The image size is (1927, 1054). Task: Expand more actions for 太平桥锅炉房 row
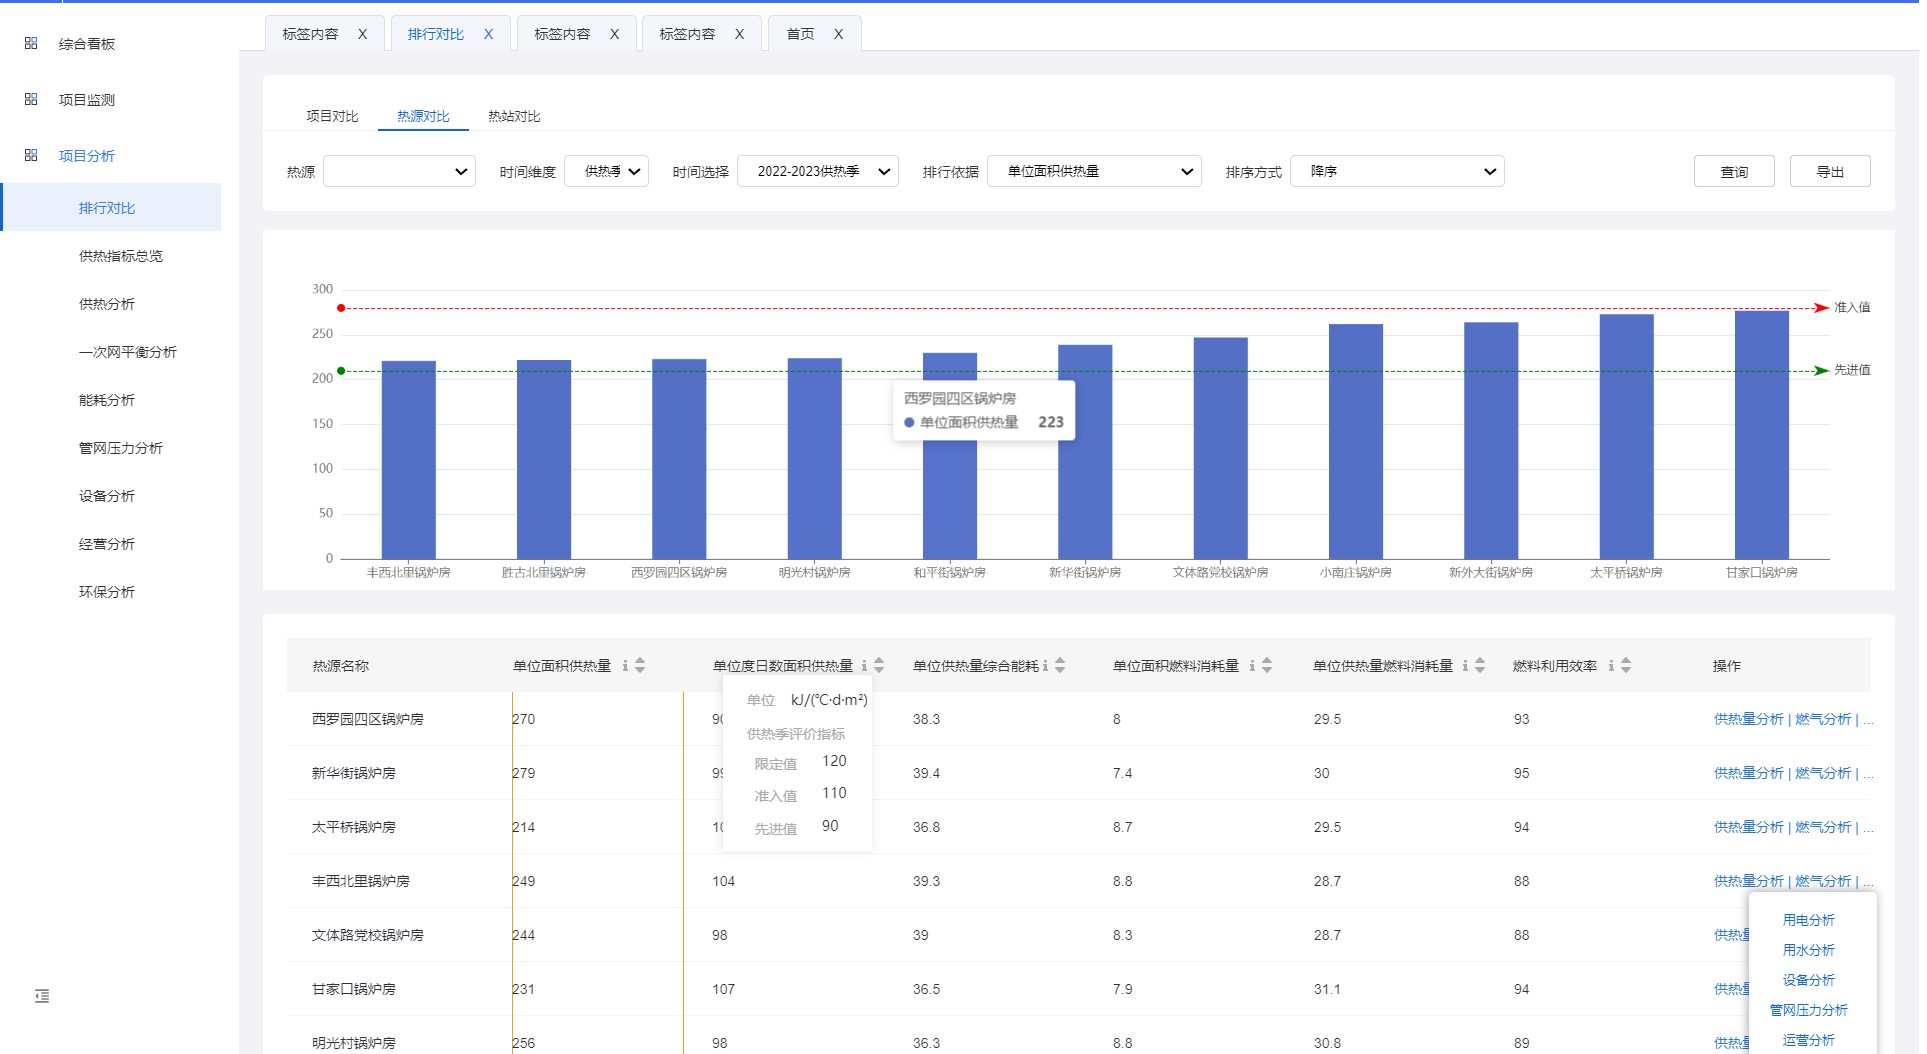tap(1868, 827)
